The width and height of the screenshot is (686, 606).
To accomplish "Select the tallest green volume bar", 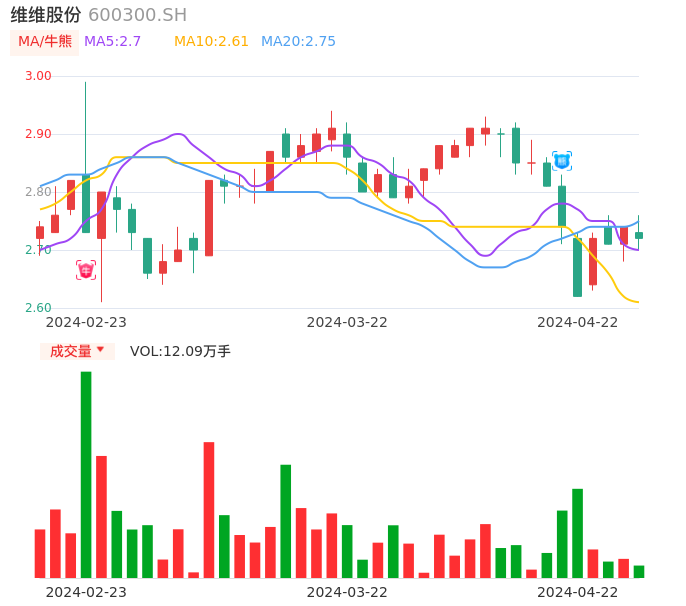I will (86, 474).
